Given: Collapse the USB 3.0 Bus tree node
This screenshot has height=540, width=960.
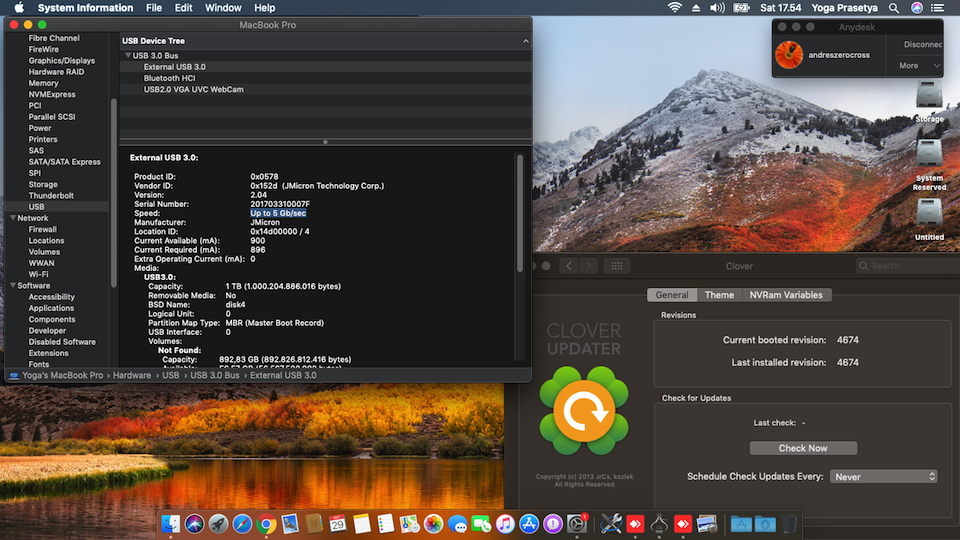Looking at the screenshot, I should 127,55.
